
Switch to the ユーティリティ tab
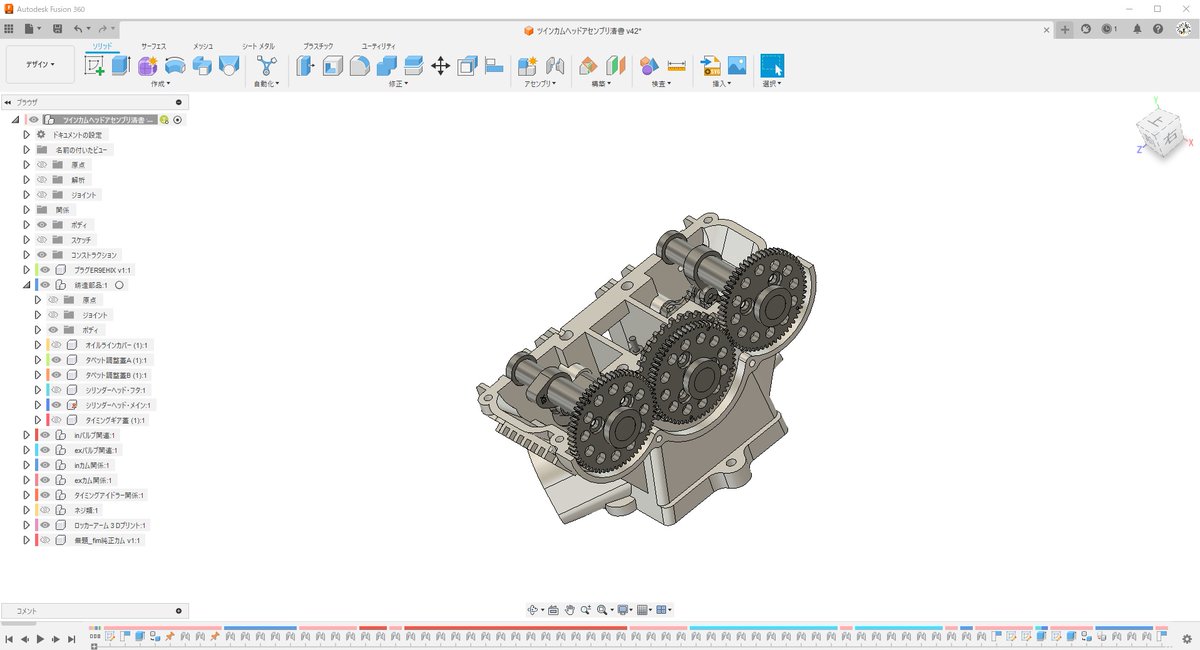point(379,46)
